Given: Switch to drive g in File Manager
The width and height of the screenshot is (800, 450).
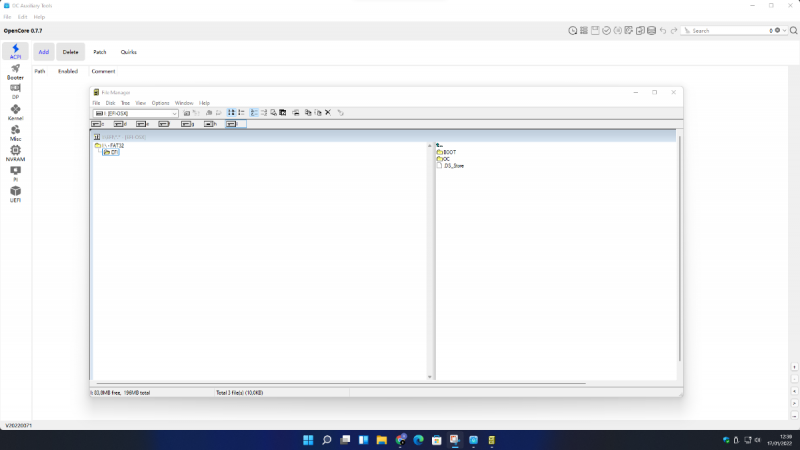Looking at the screenshot, I should click(x=188, y=124).
